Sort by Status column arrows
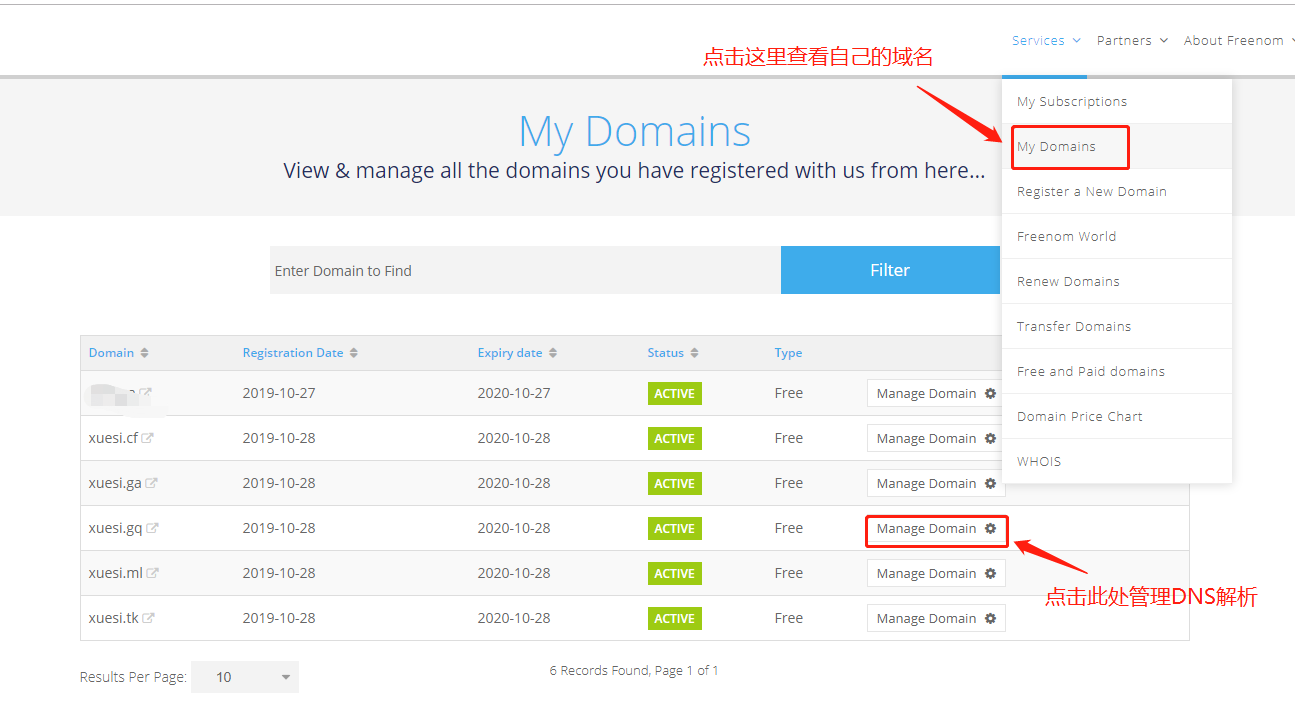Viewport: 1295px width, 703px height. (x=695, y=353)
